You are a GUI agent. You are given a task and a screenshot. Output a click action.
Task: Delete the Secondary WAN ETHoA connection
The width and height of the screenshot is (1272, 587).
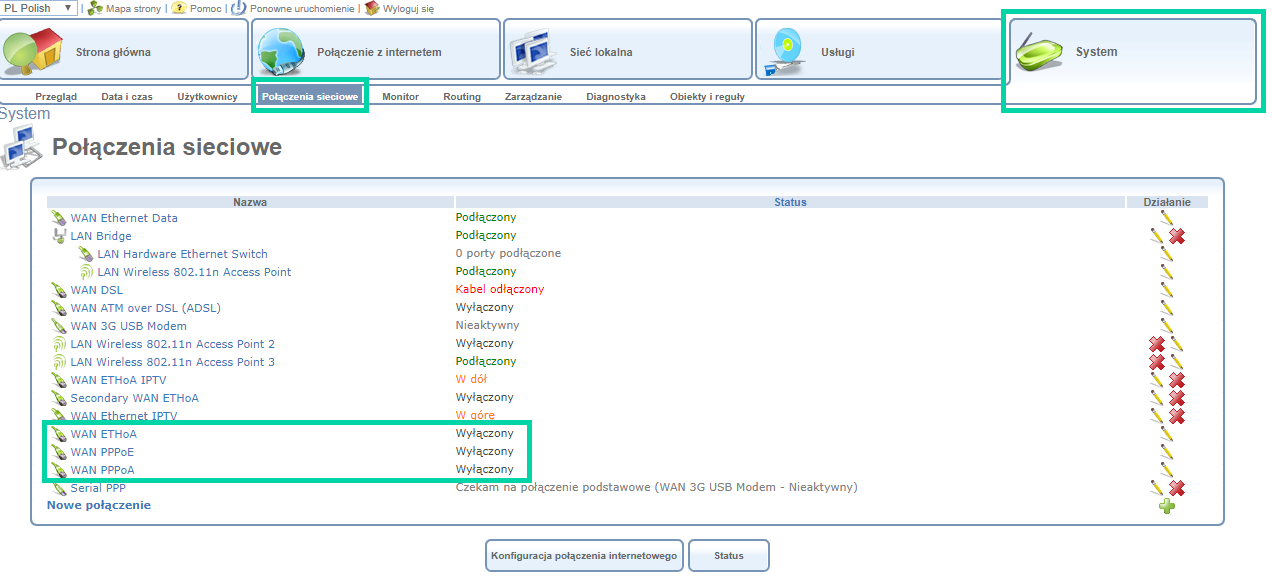point(1177,398)
